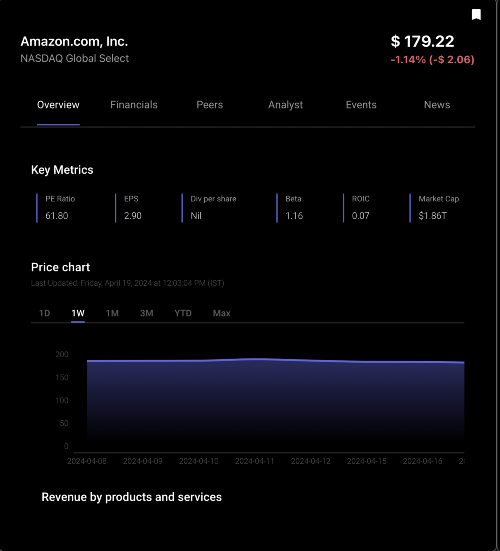Click the $ 179.22 stock price
This screenshot has height=551, width=500.
[422, 41]
